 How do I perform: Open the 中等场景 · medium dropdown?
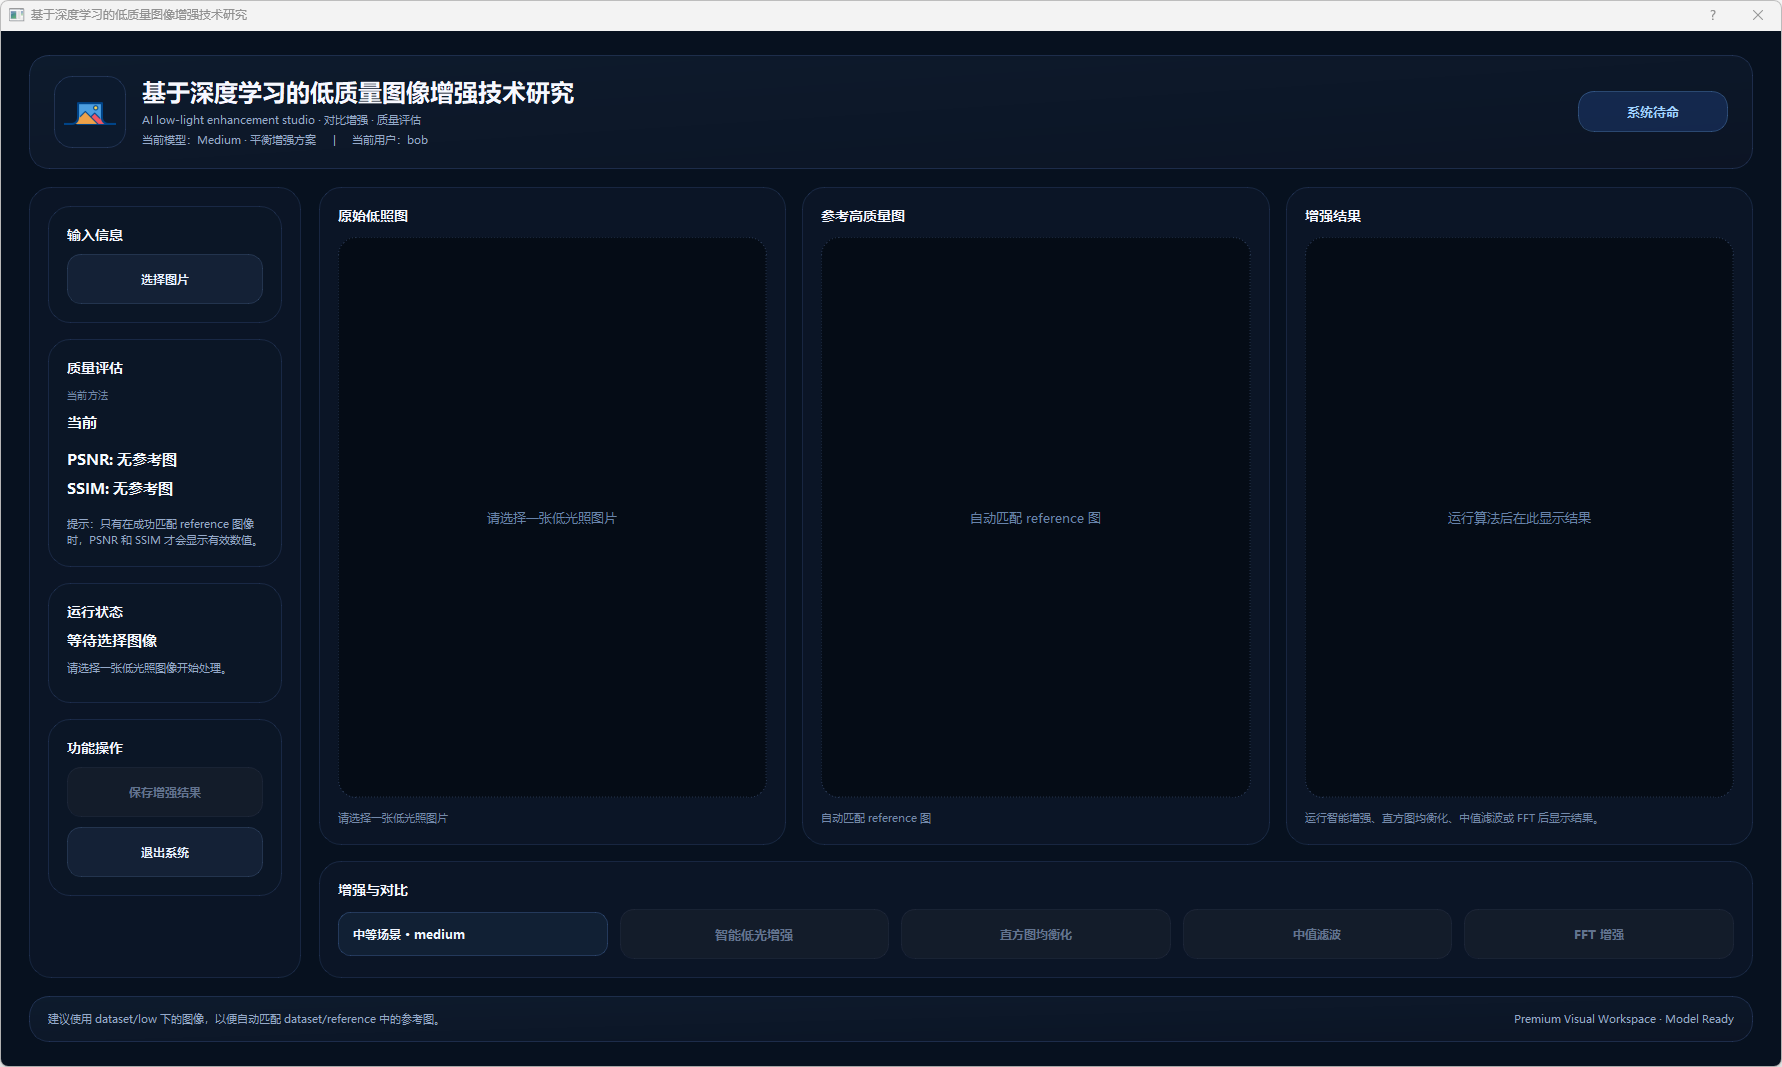click(472, 934)
